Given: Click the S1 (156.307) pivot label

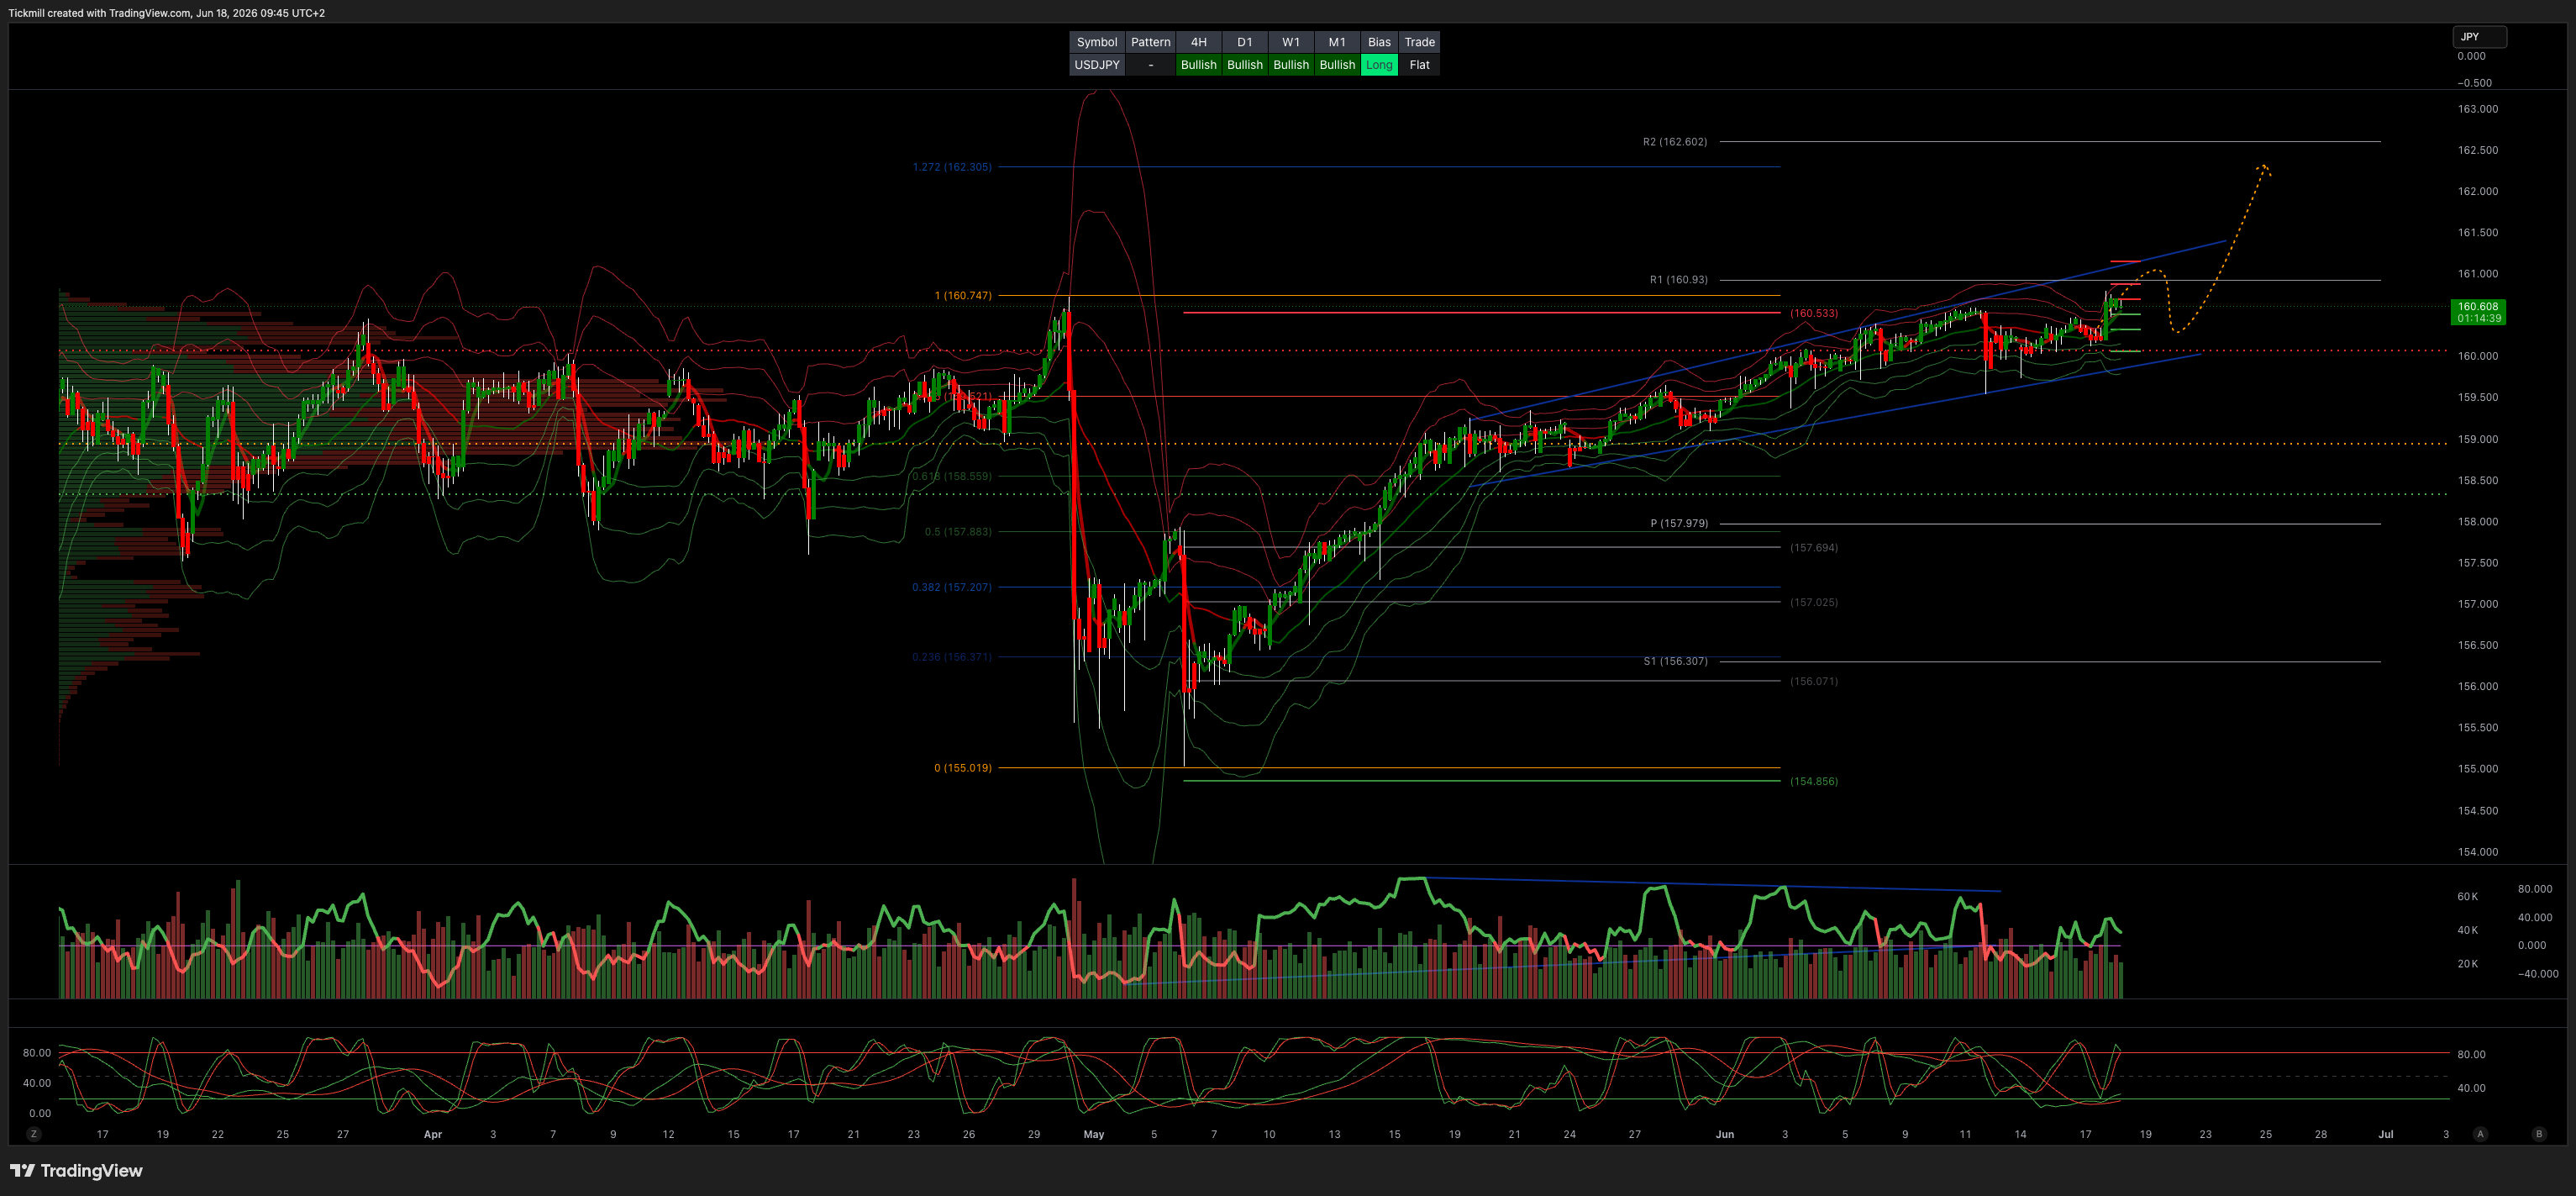Looking at the screenshot, I should 1676,661.
